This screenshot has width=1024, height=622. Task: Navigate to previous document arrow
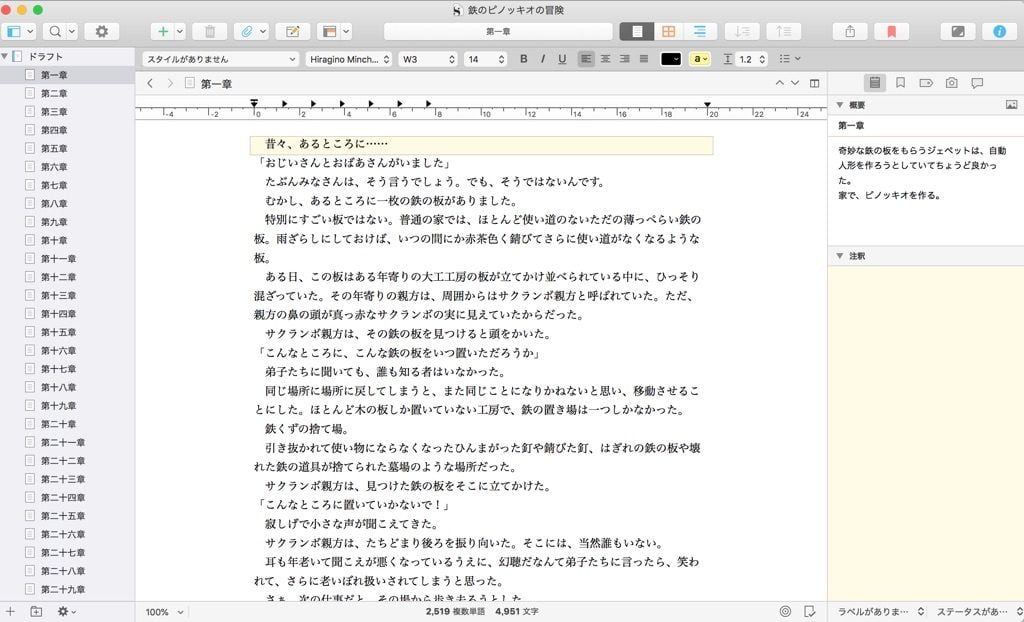pos(779,83)
